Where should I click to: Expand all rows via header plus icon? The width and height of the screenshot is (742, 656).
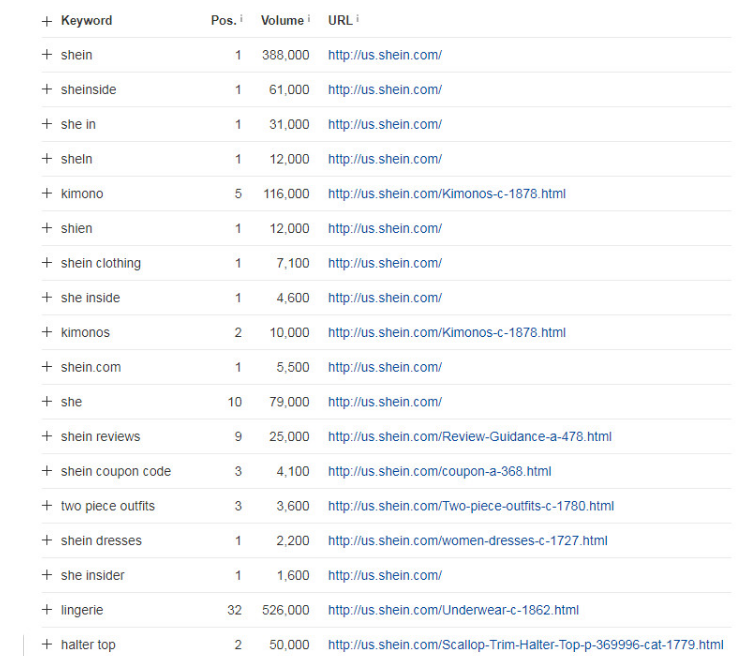pos(46,21)
